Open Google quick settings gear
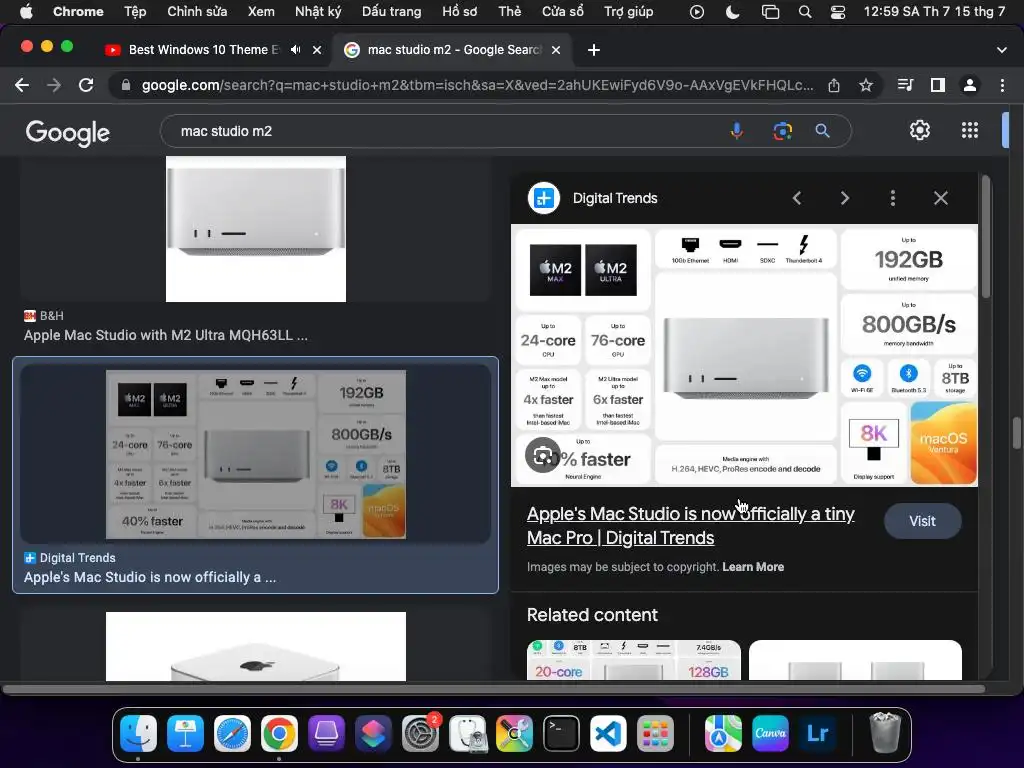Screen dimensions: 1024x768 [920, 131]
